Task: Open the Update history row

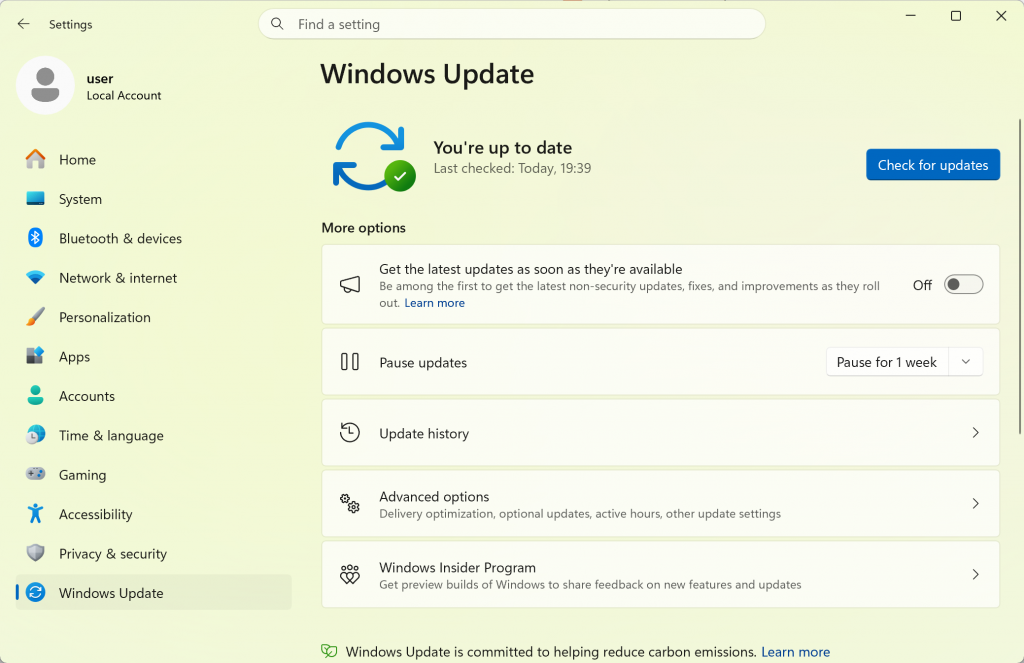Action: pos(660,432)
